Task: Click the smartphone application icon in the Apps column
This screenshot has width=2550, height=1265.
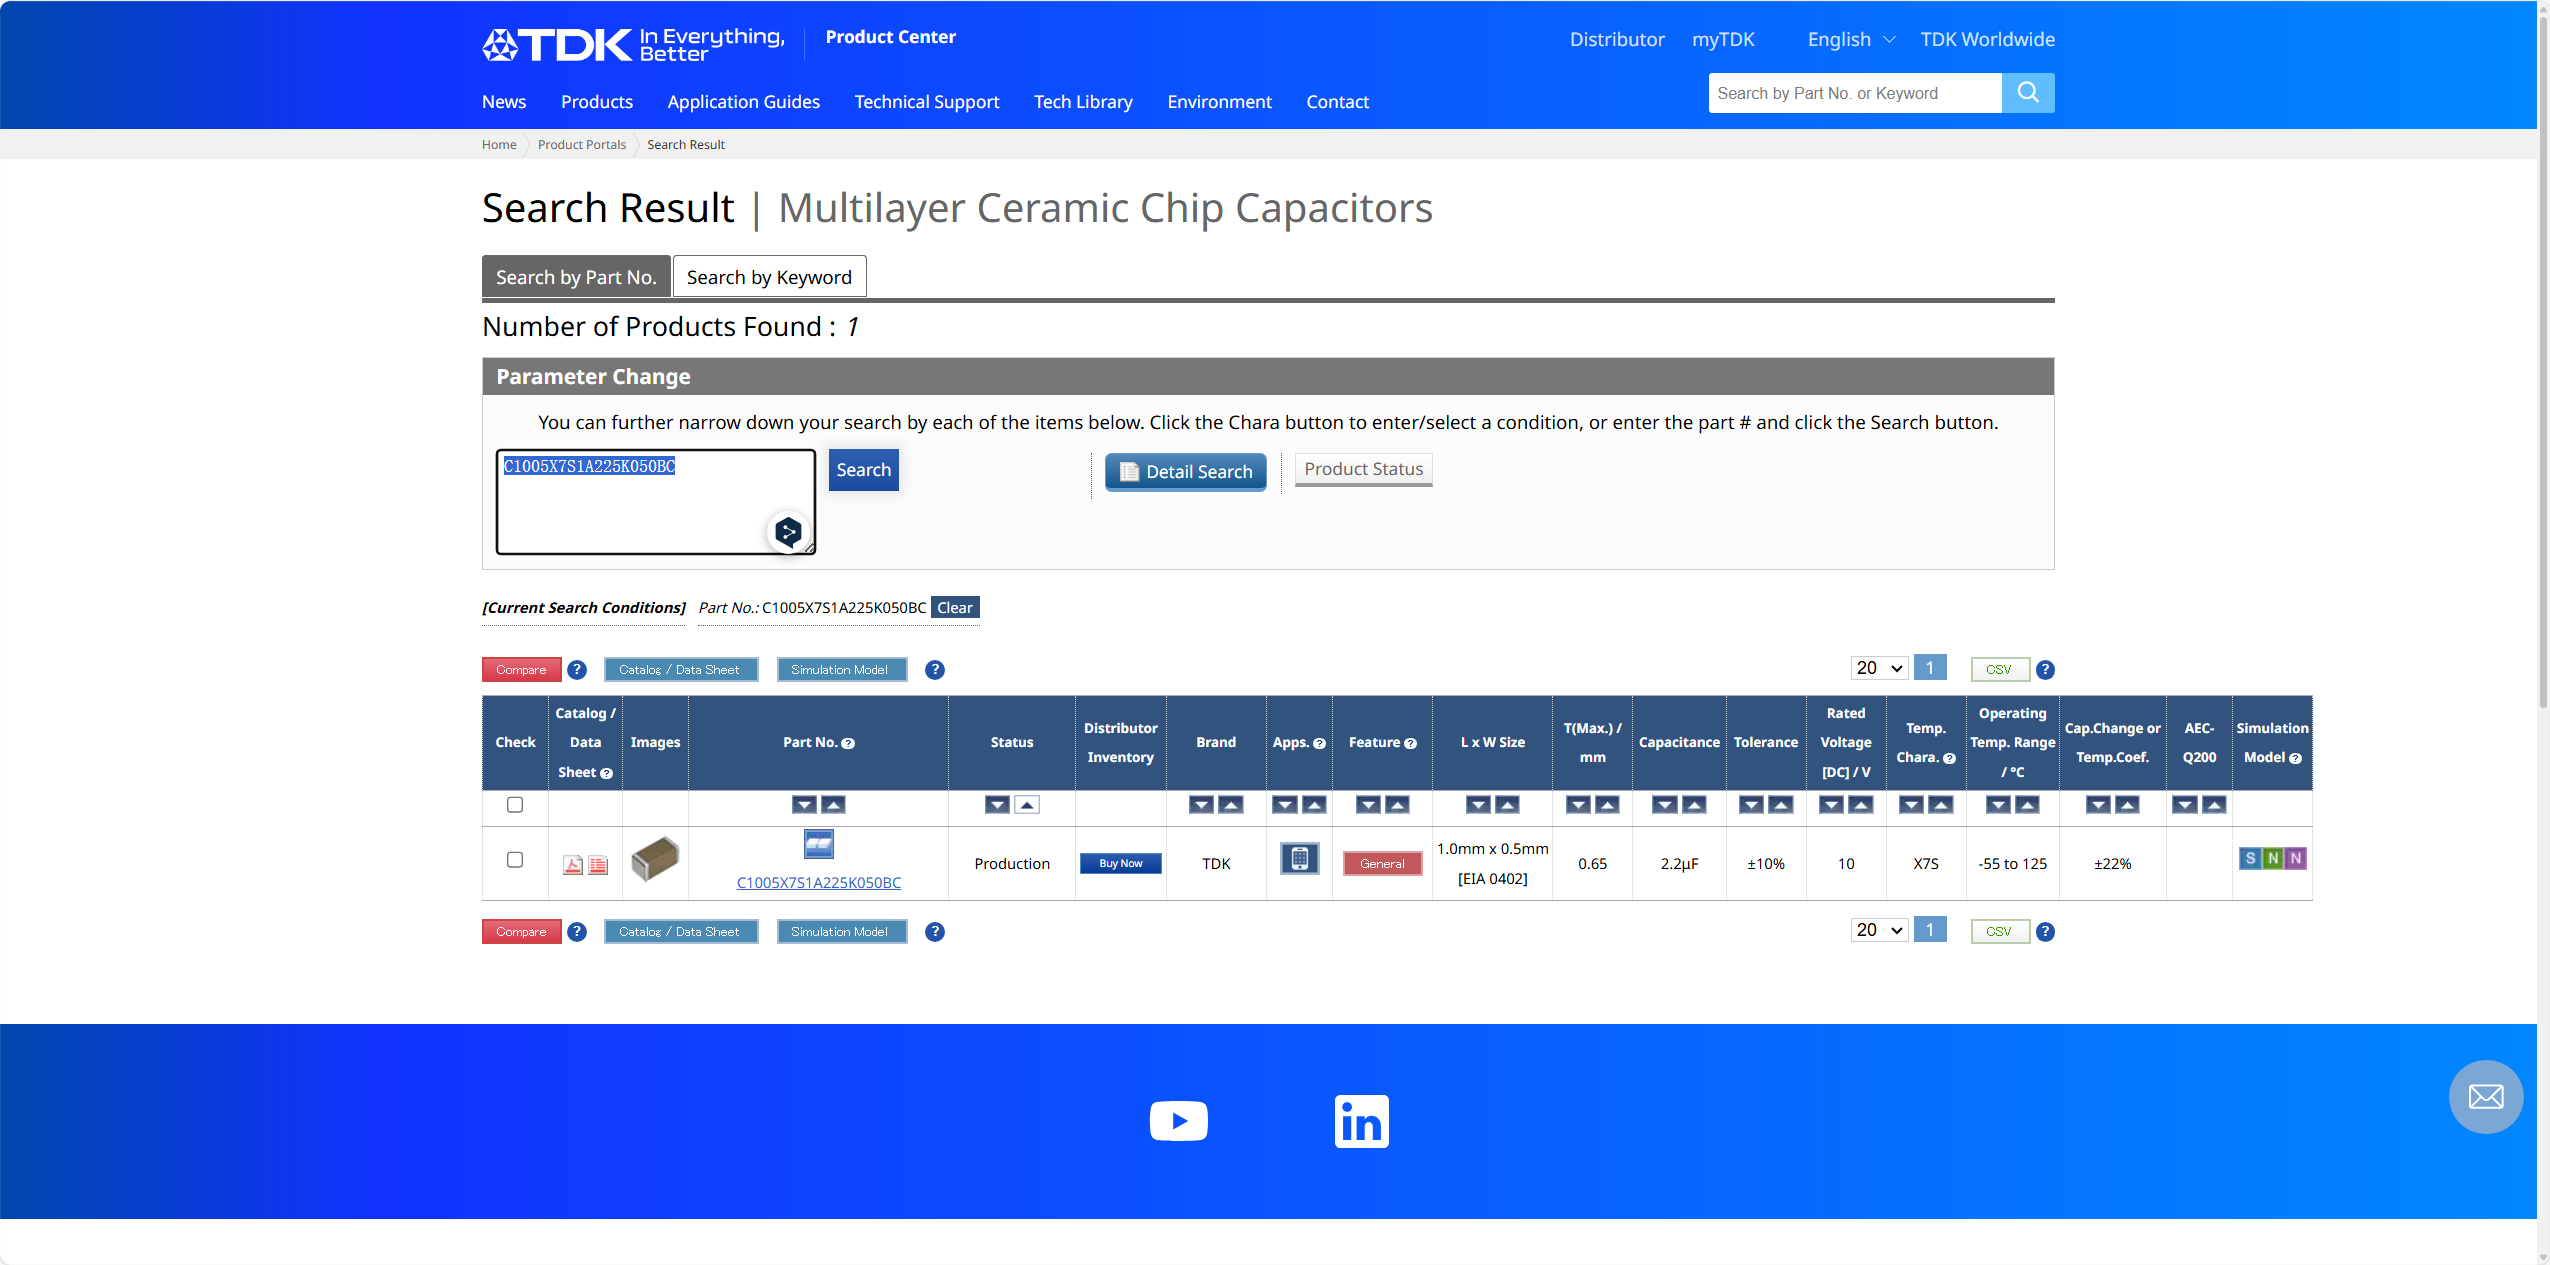Action: tap(1299, 859)
